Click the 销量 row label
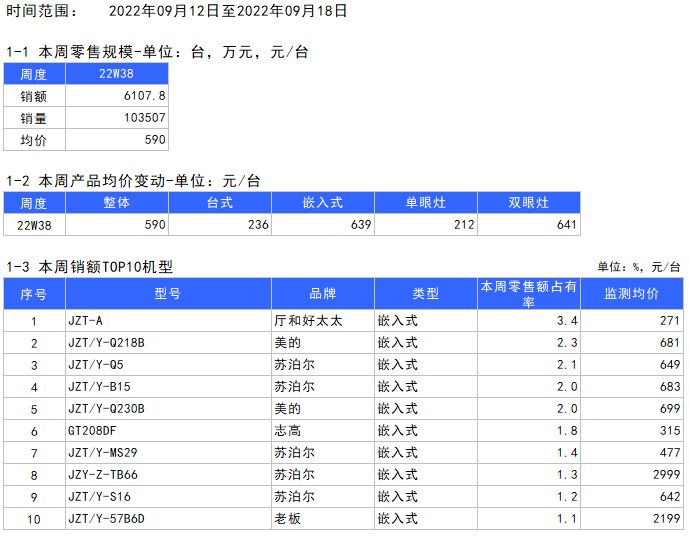This screenshot has height=537, width=689. (x=33, y=118)
